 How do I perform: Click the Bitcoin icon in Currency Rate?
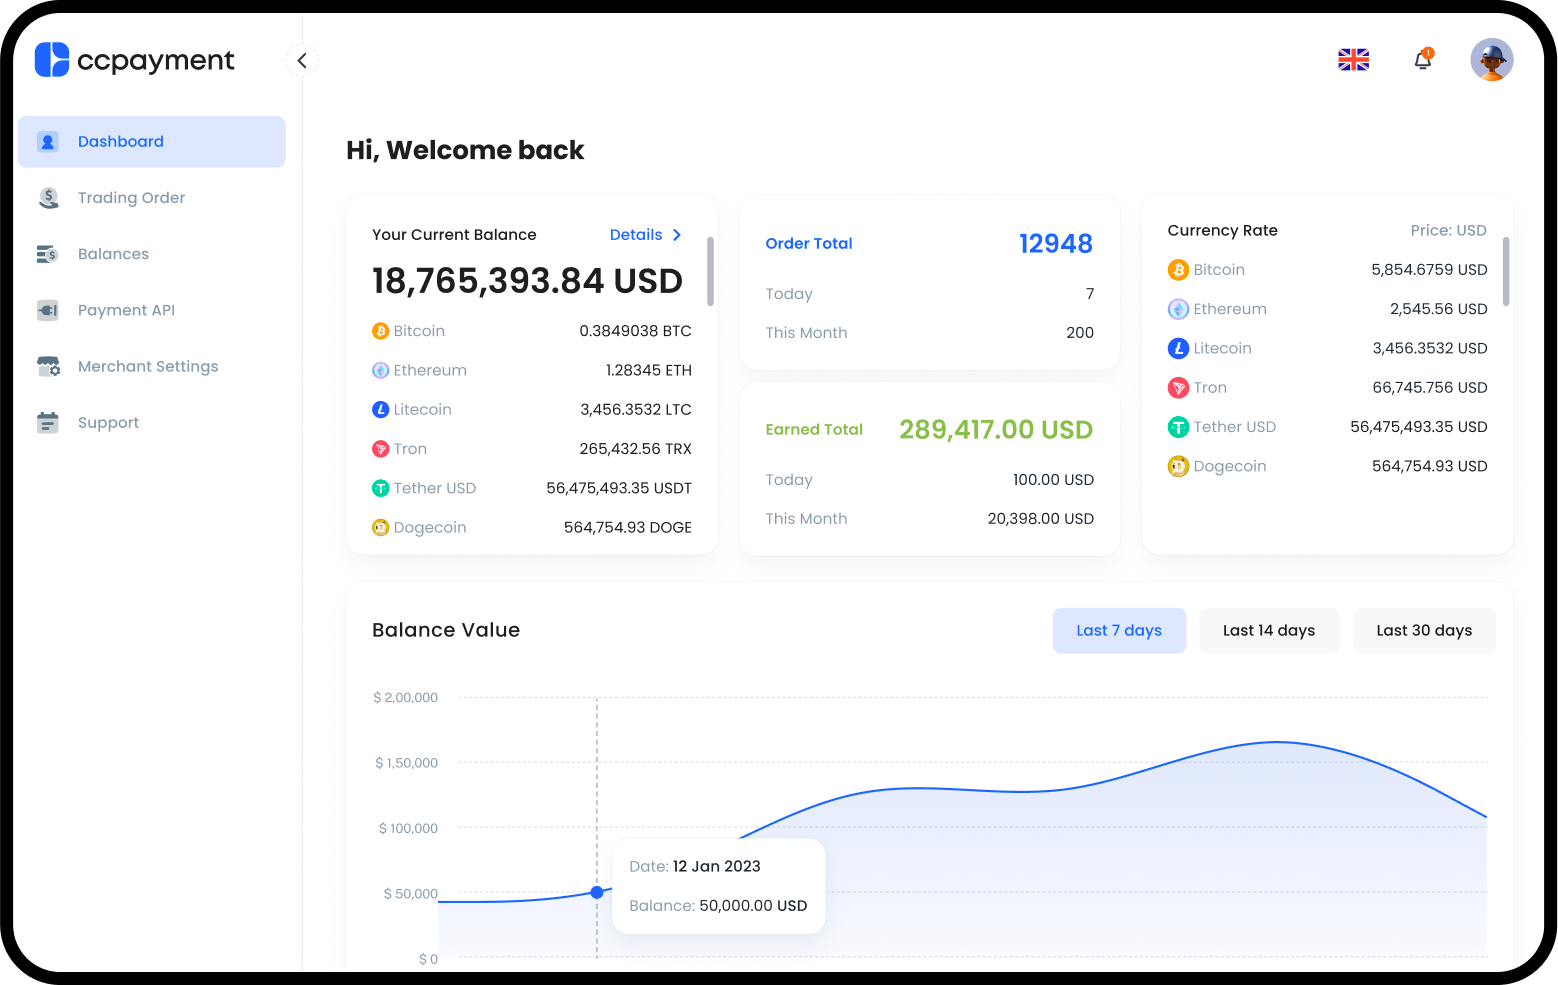pyautogui.click(x=1178, y=270)
